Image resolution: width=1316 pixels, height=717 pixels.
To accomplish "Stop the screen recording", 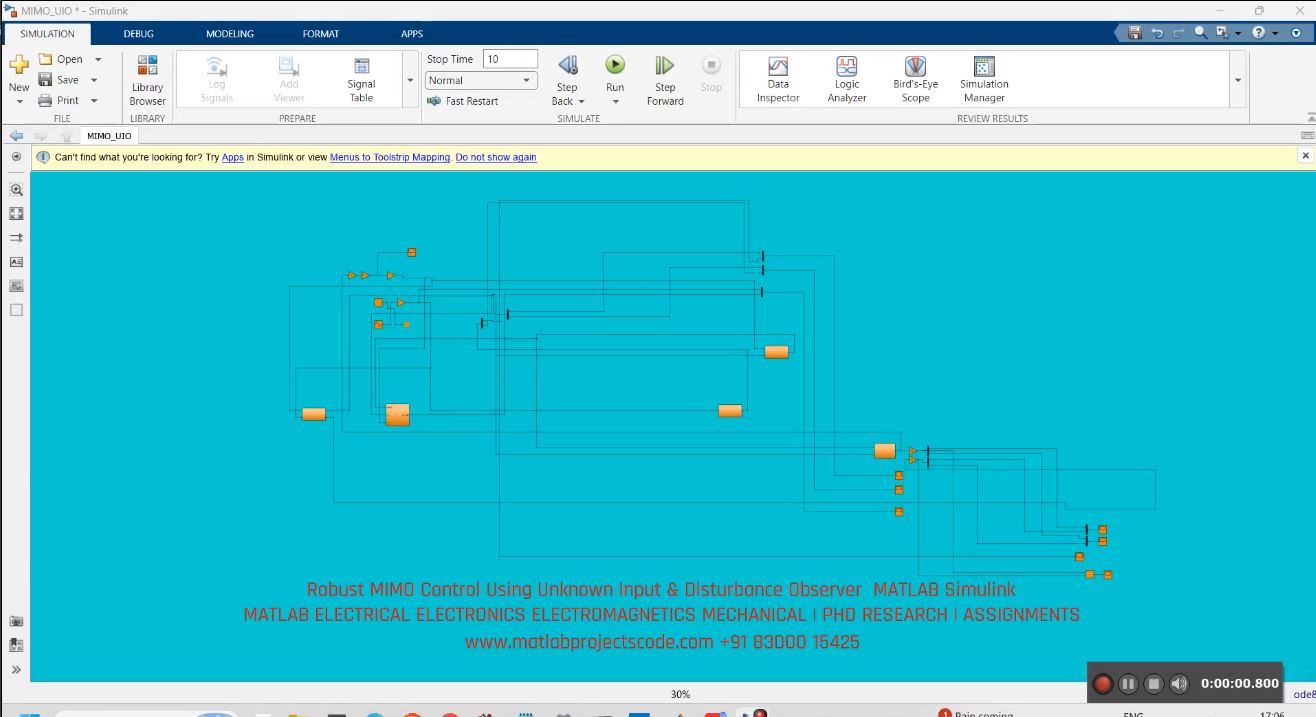I will coord(1153,684).
